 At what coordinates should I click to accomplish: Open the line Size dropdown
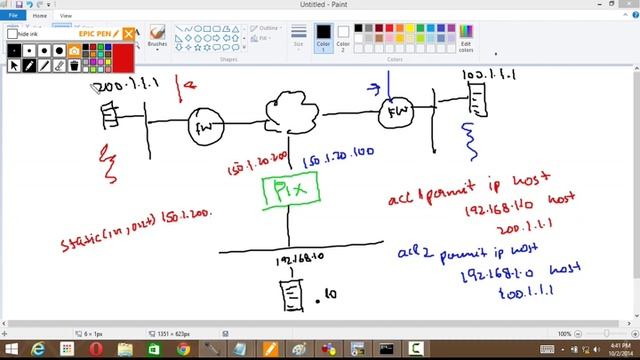[x=298, y=38]
